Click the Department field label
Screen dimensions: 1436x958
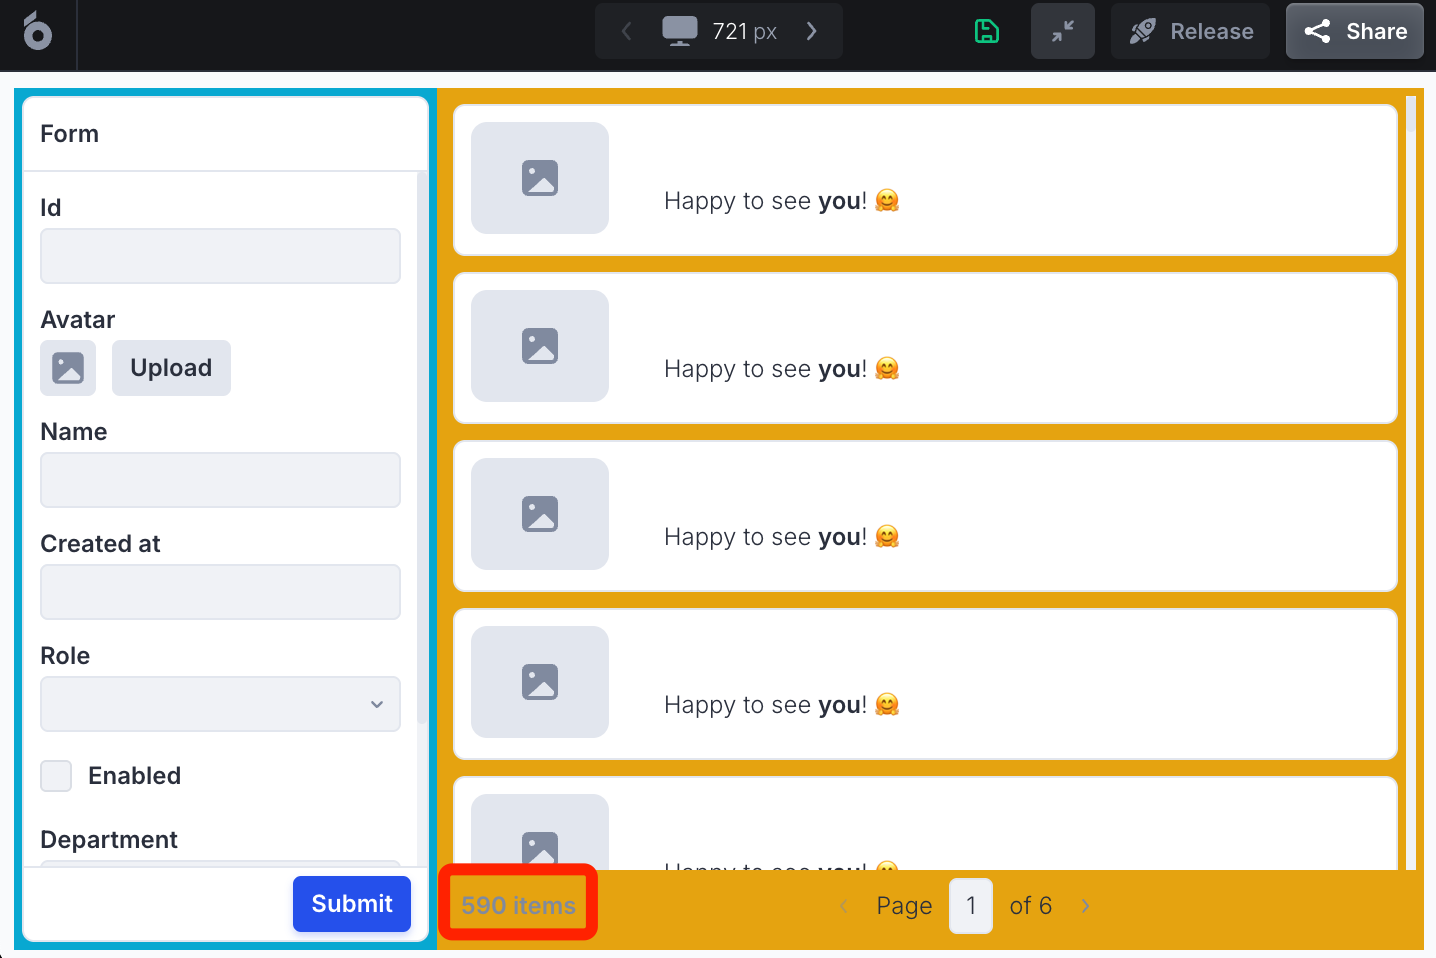coord(109,840)
